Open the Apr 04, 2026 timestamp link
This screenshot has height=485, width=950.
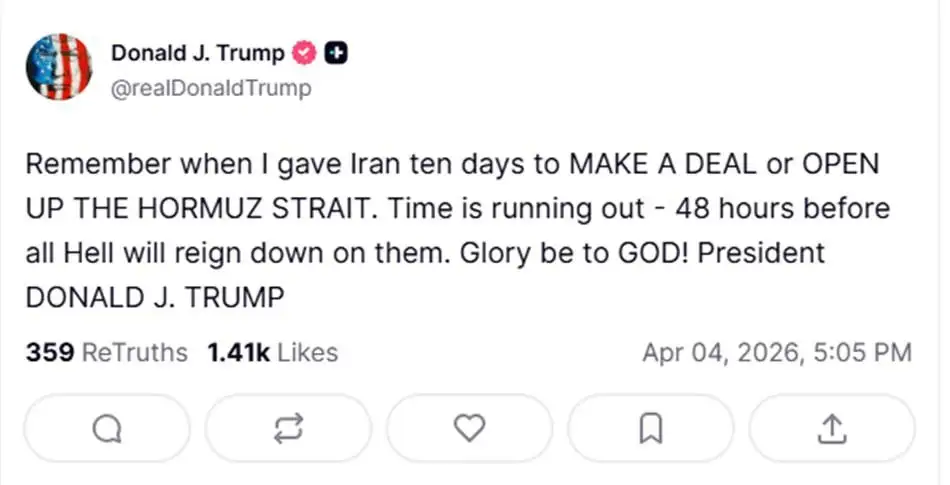pyautogui.click(x=776, y=353)
